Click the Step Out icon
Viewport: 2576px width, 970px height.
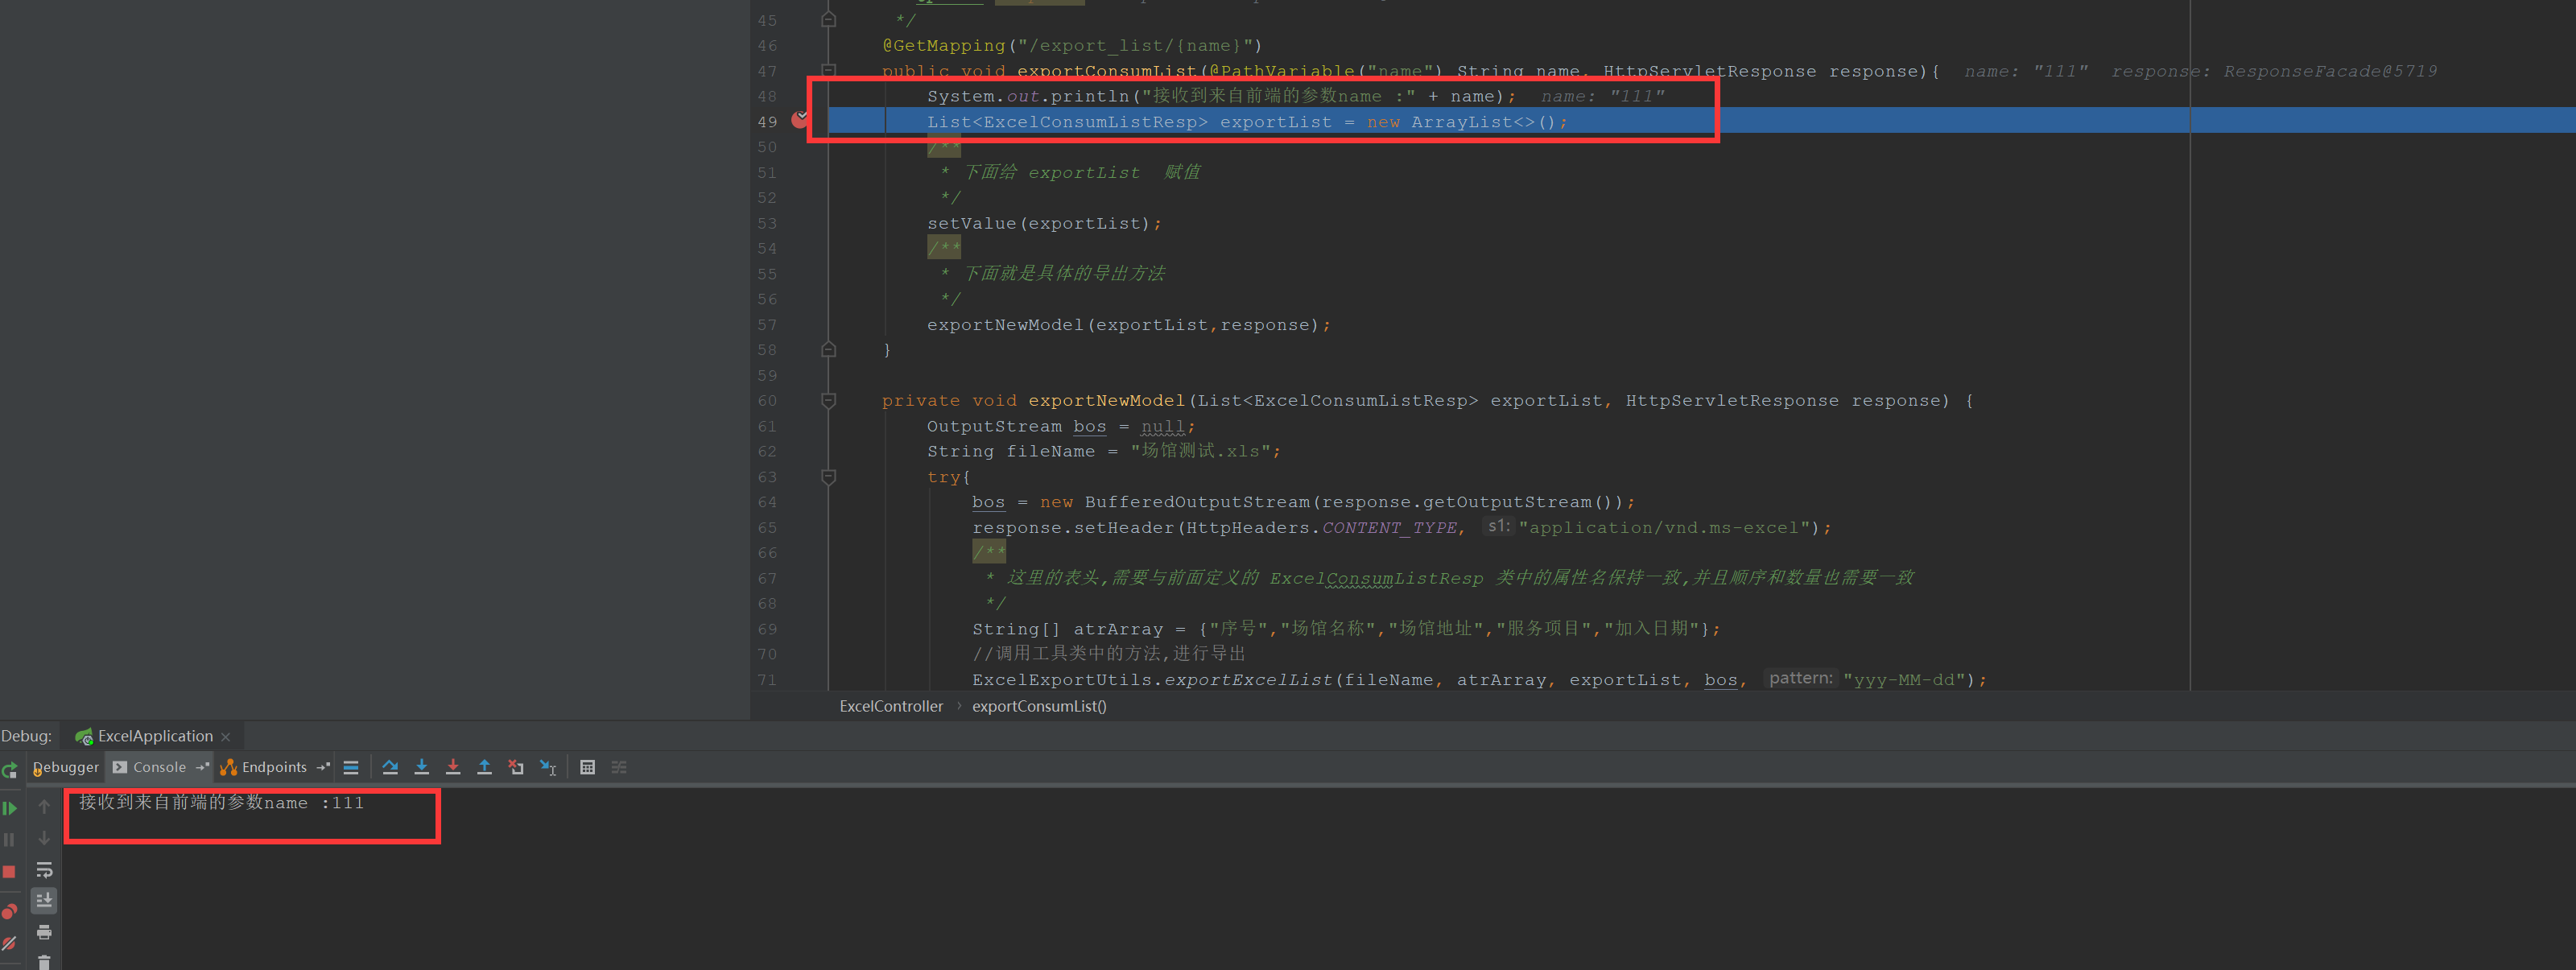click(x=484, y=767)
